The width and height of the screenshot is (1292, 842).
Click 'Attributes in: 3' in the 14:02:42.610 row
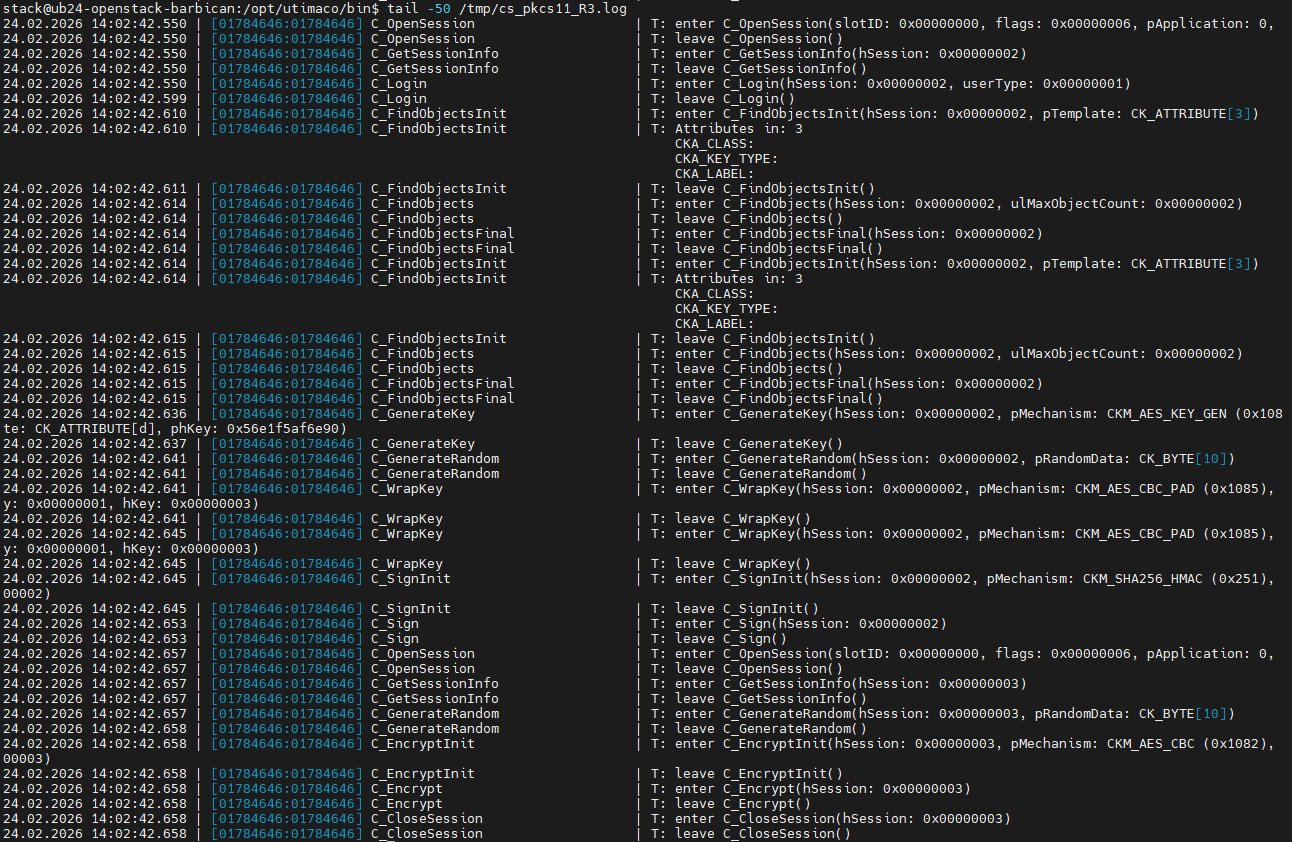tap(739, 129)
